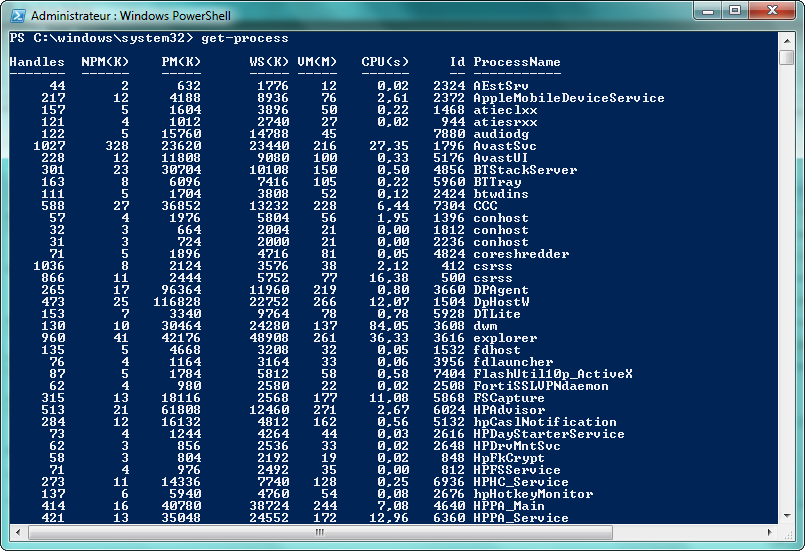The image size is (805, 551).
Task: Click the 'get-process' command text
Action: point(245,38)
